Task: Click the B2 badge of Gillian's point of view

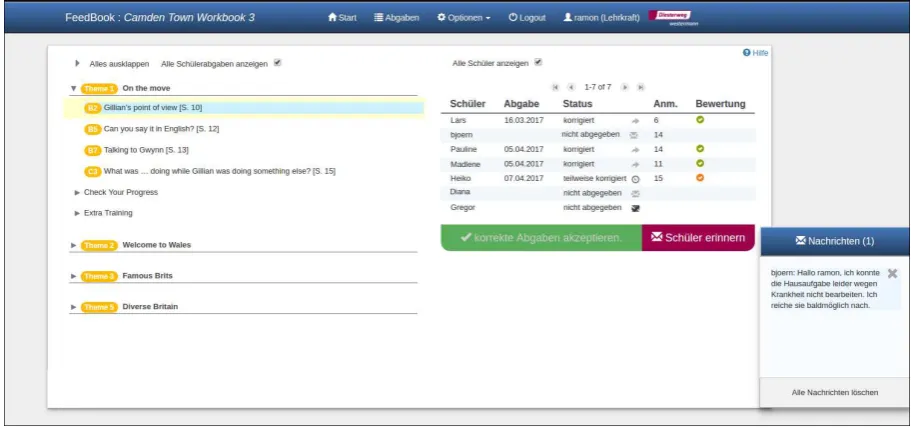Action: pyautogui.click(x=93, y=108)
